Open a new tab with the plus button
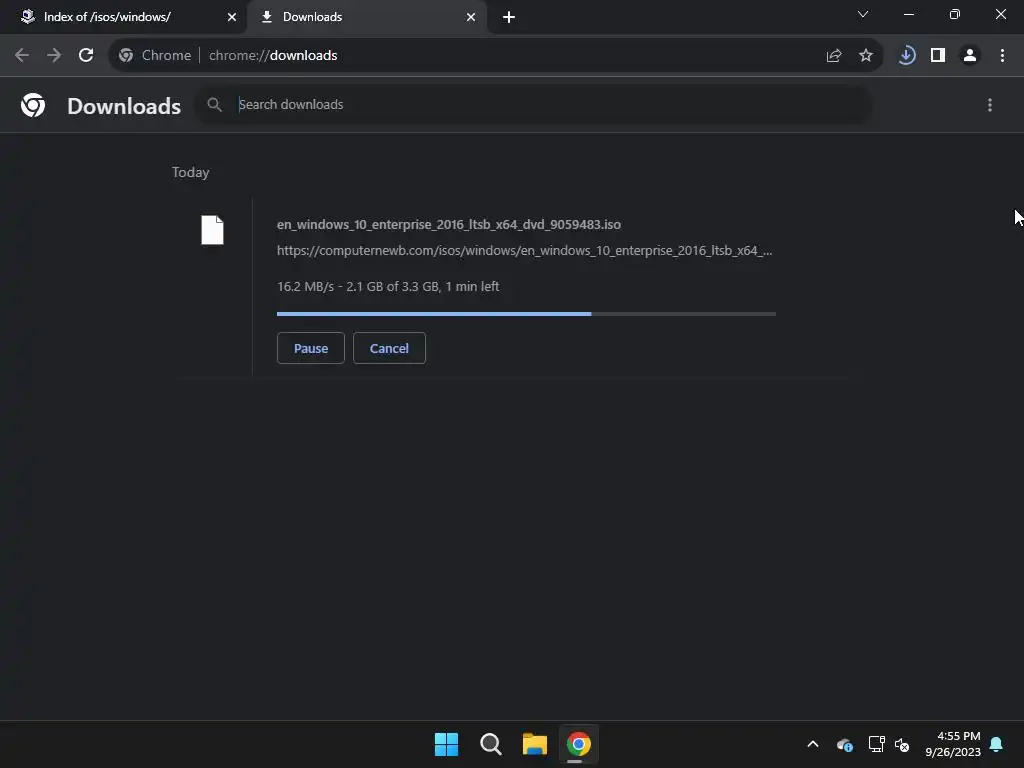Screen dimensions: 1024x768 pos(509,17)
